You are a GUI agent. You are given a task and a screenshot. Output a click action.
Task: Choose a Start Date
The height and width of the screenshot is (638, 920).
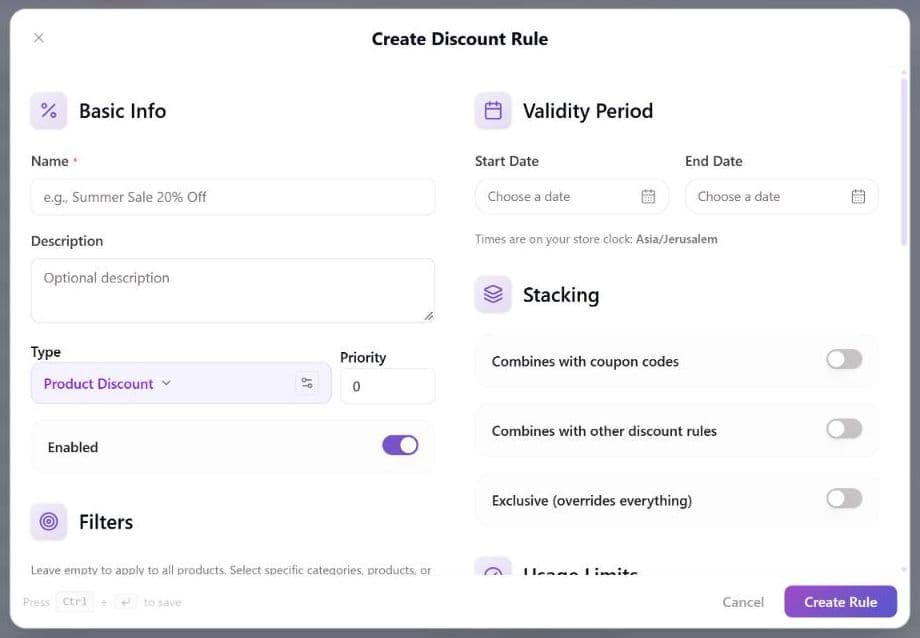coord(571,197)
